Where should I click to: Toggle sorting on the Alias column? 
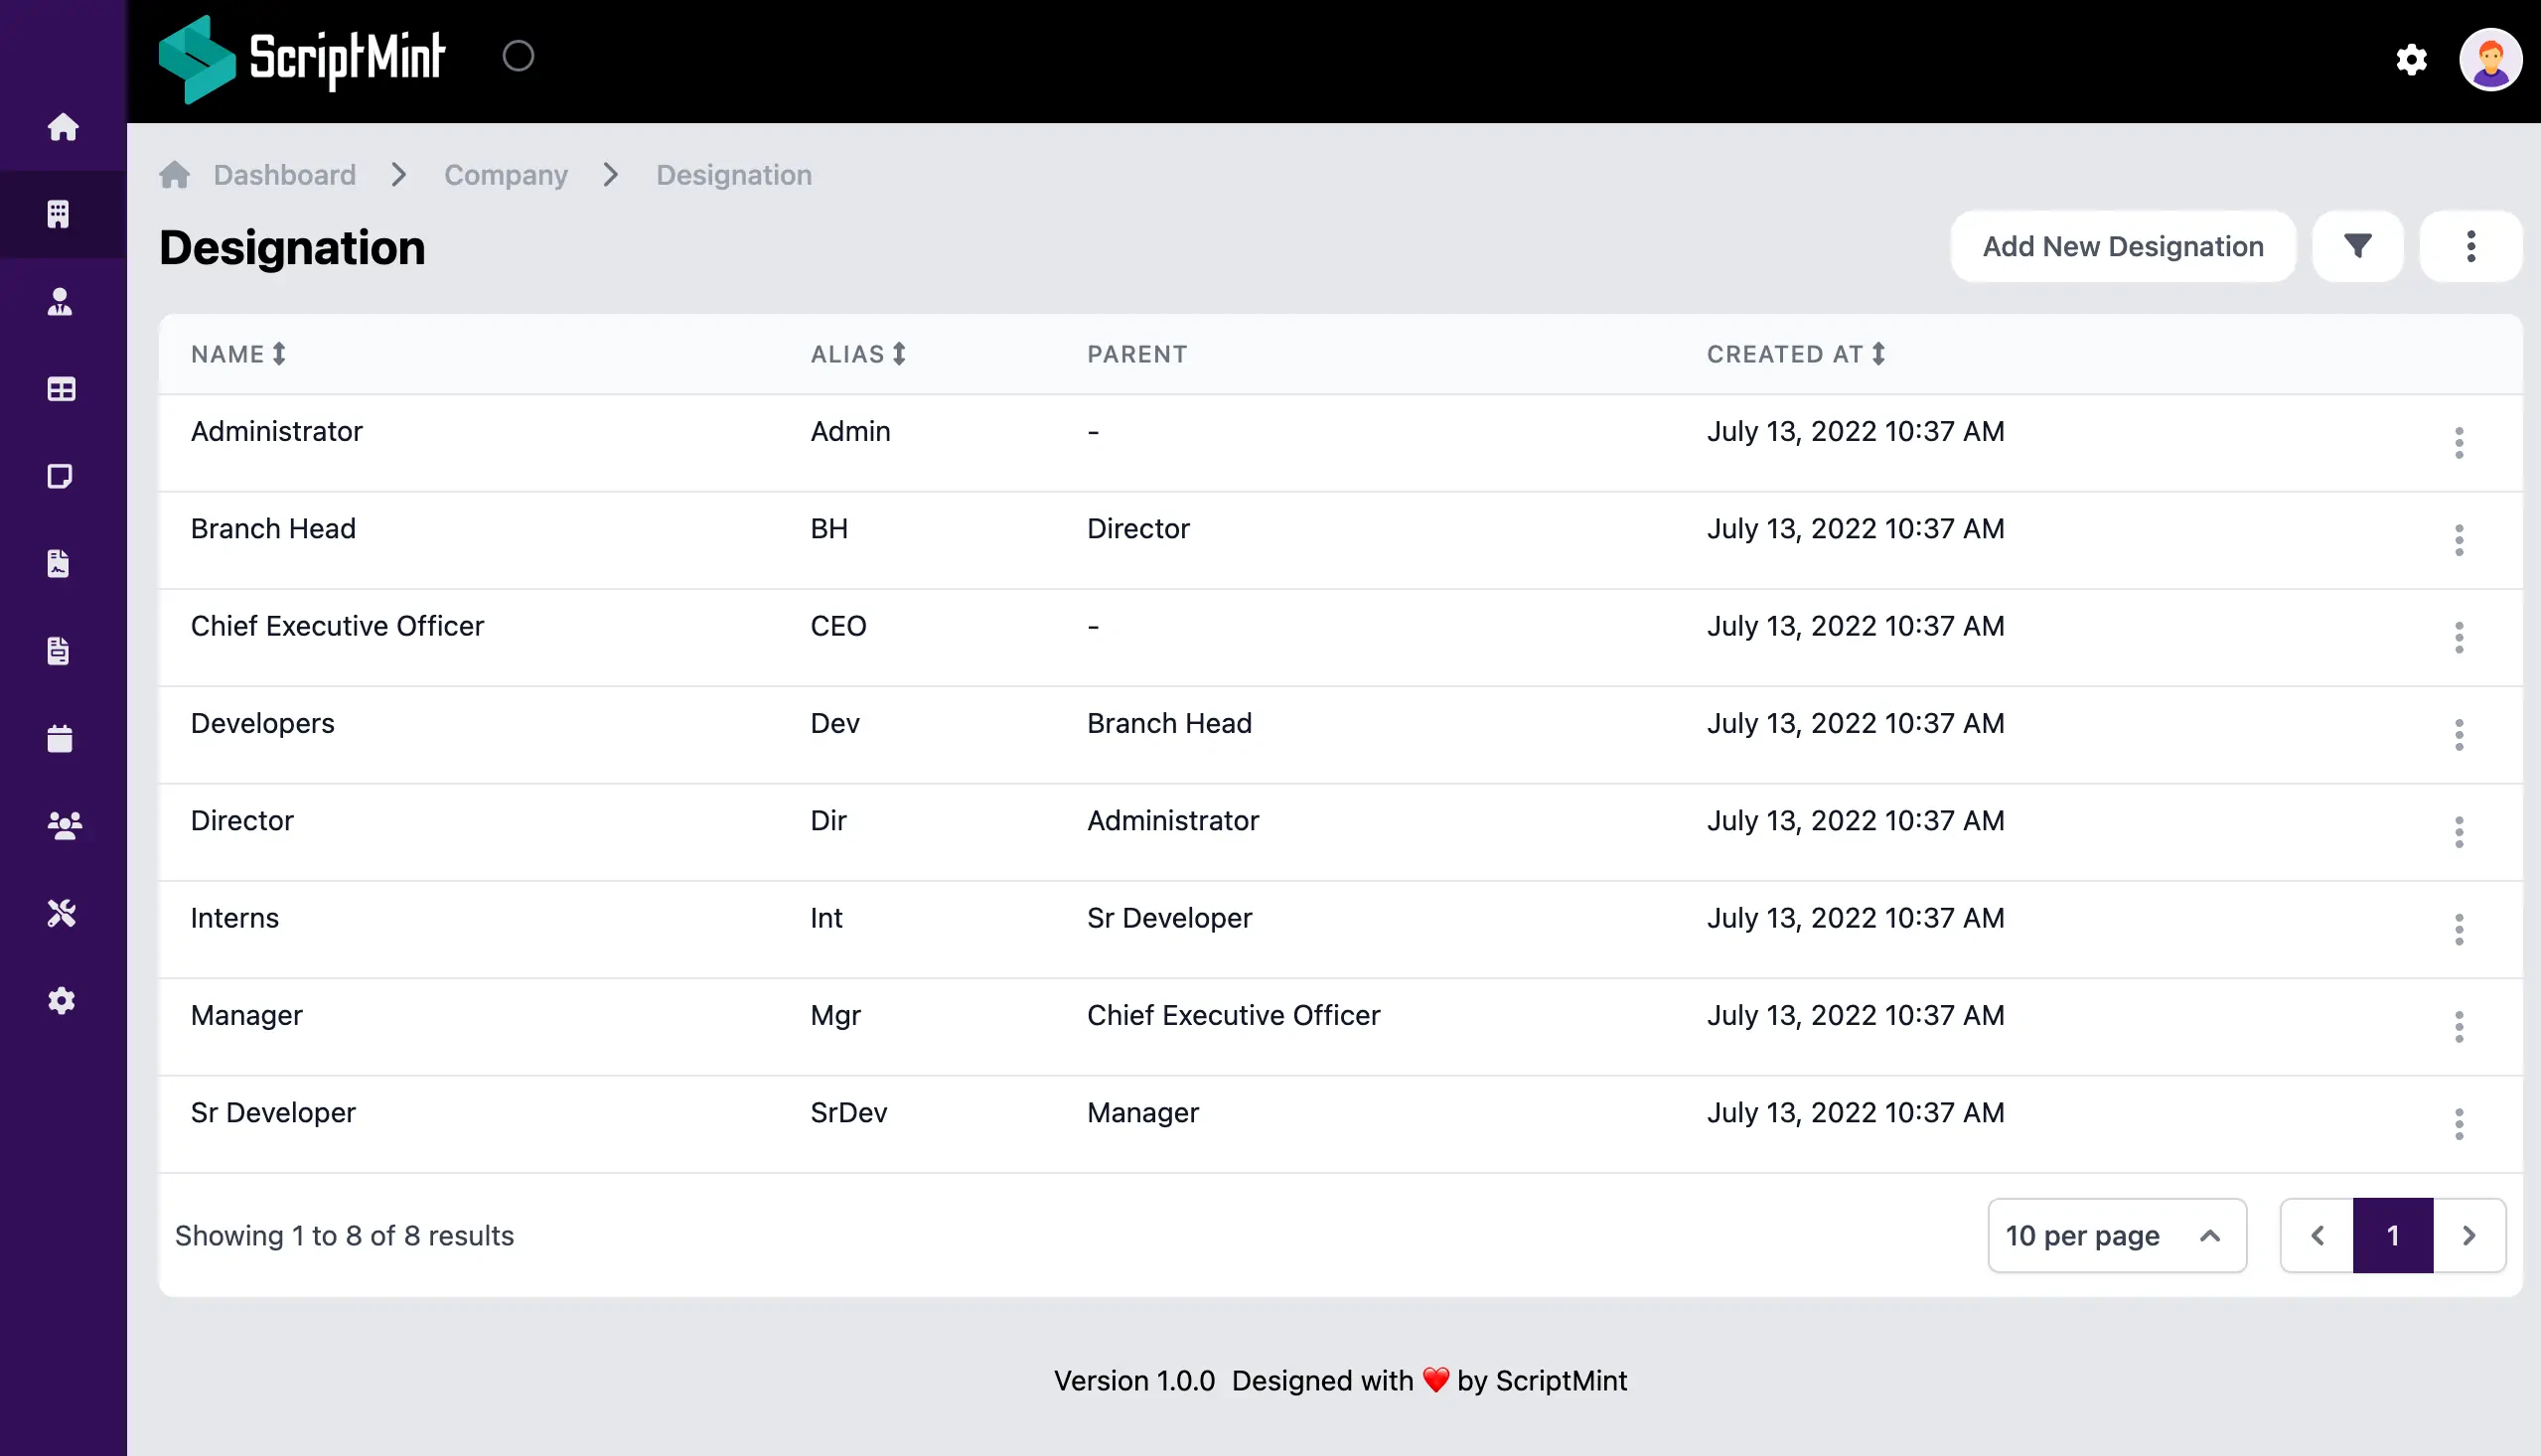(898, 353)
